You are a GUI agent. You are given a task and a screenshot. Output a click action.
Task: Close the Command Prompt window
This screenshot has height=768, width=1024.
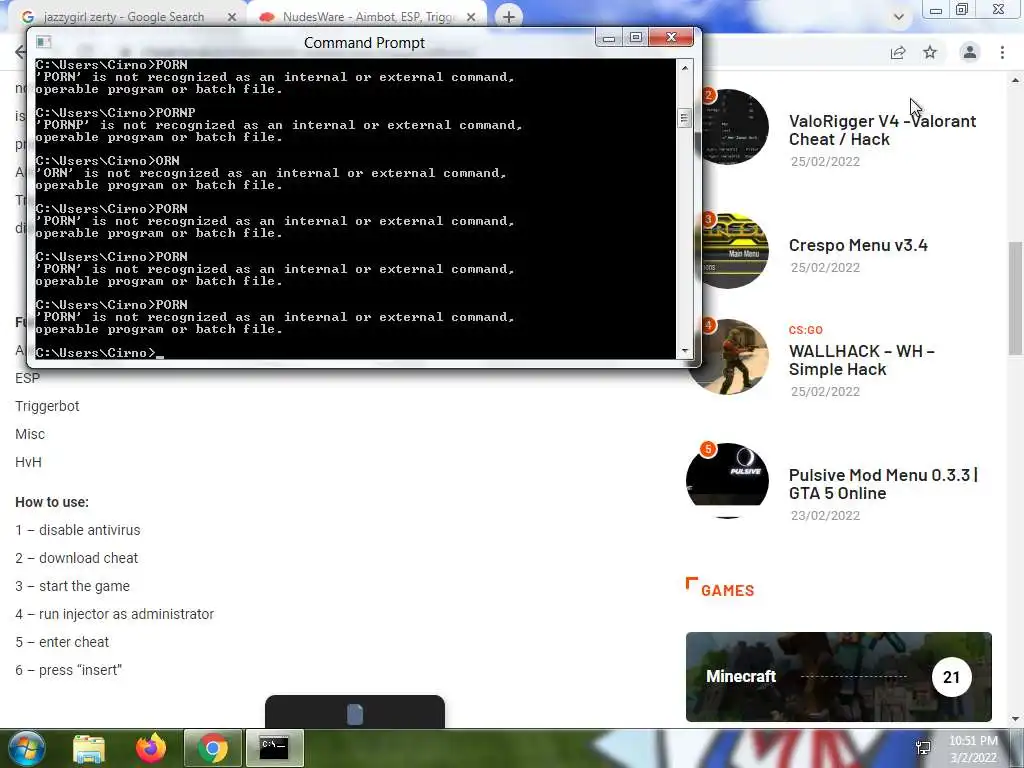[x=671, y=38]
